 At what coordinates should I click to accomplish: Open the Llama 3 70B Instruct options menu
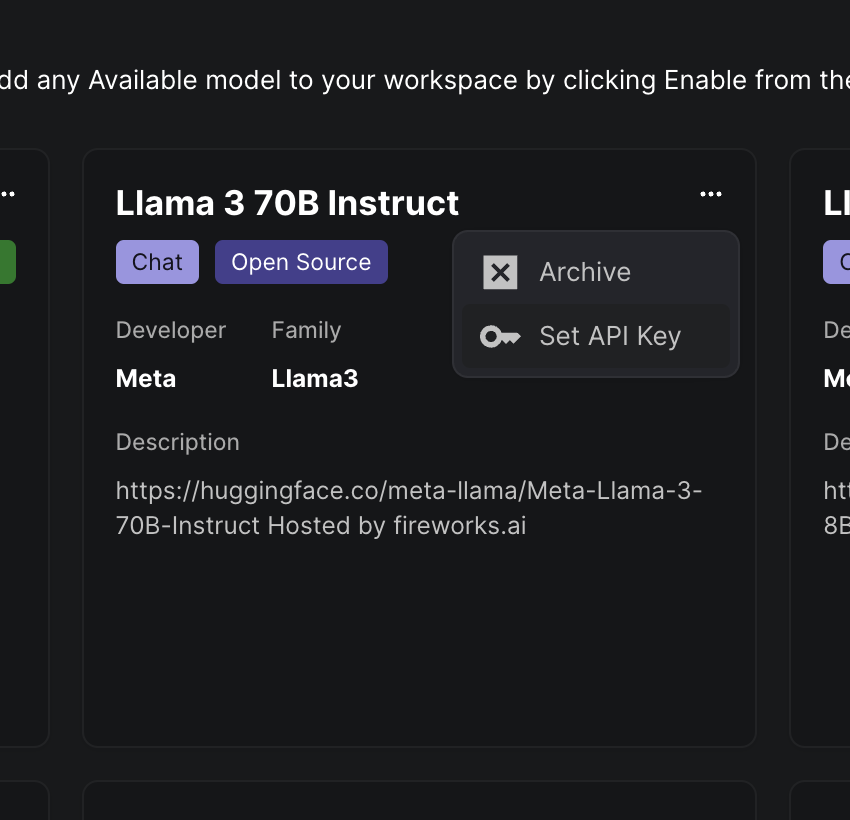[x=711, y=195]
